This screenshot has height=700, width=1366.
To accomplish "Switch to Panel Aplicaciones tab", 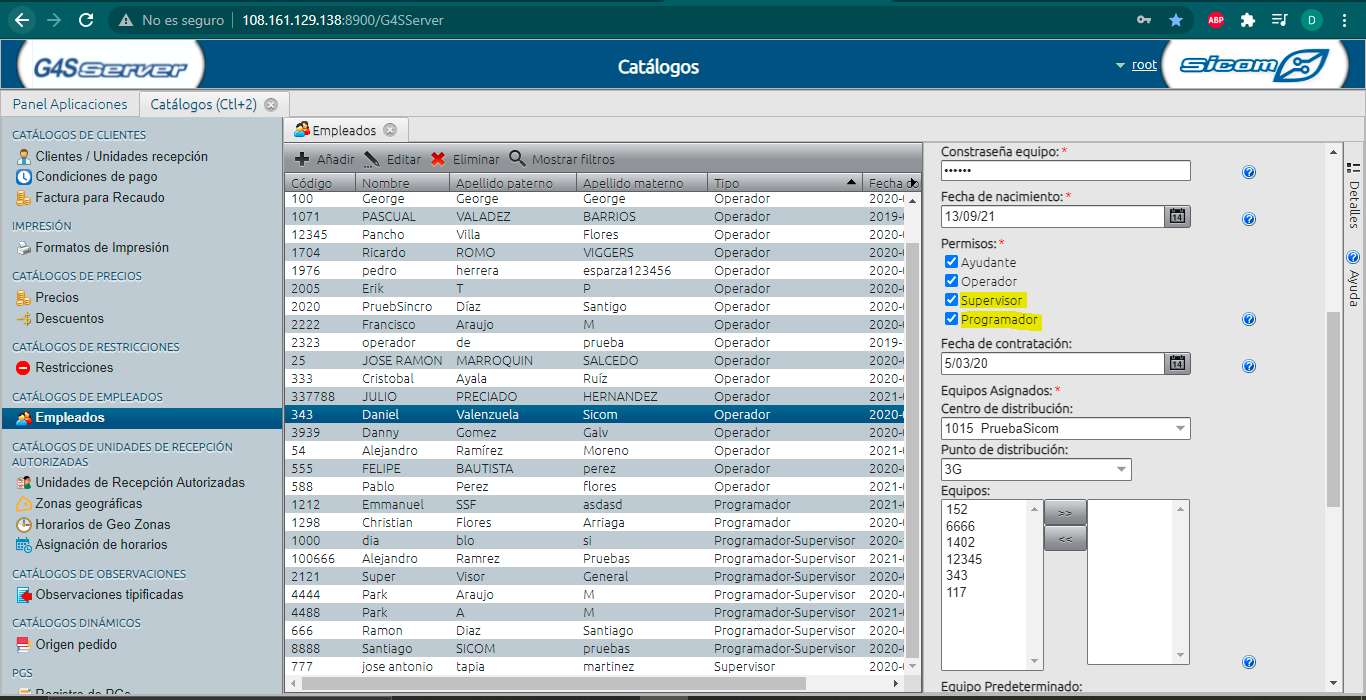I will [70, 104].
